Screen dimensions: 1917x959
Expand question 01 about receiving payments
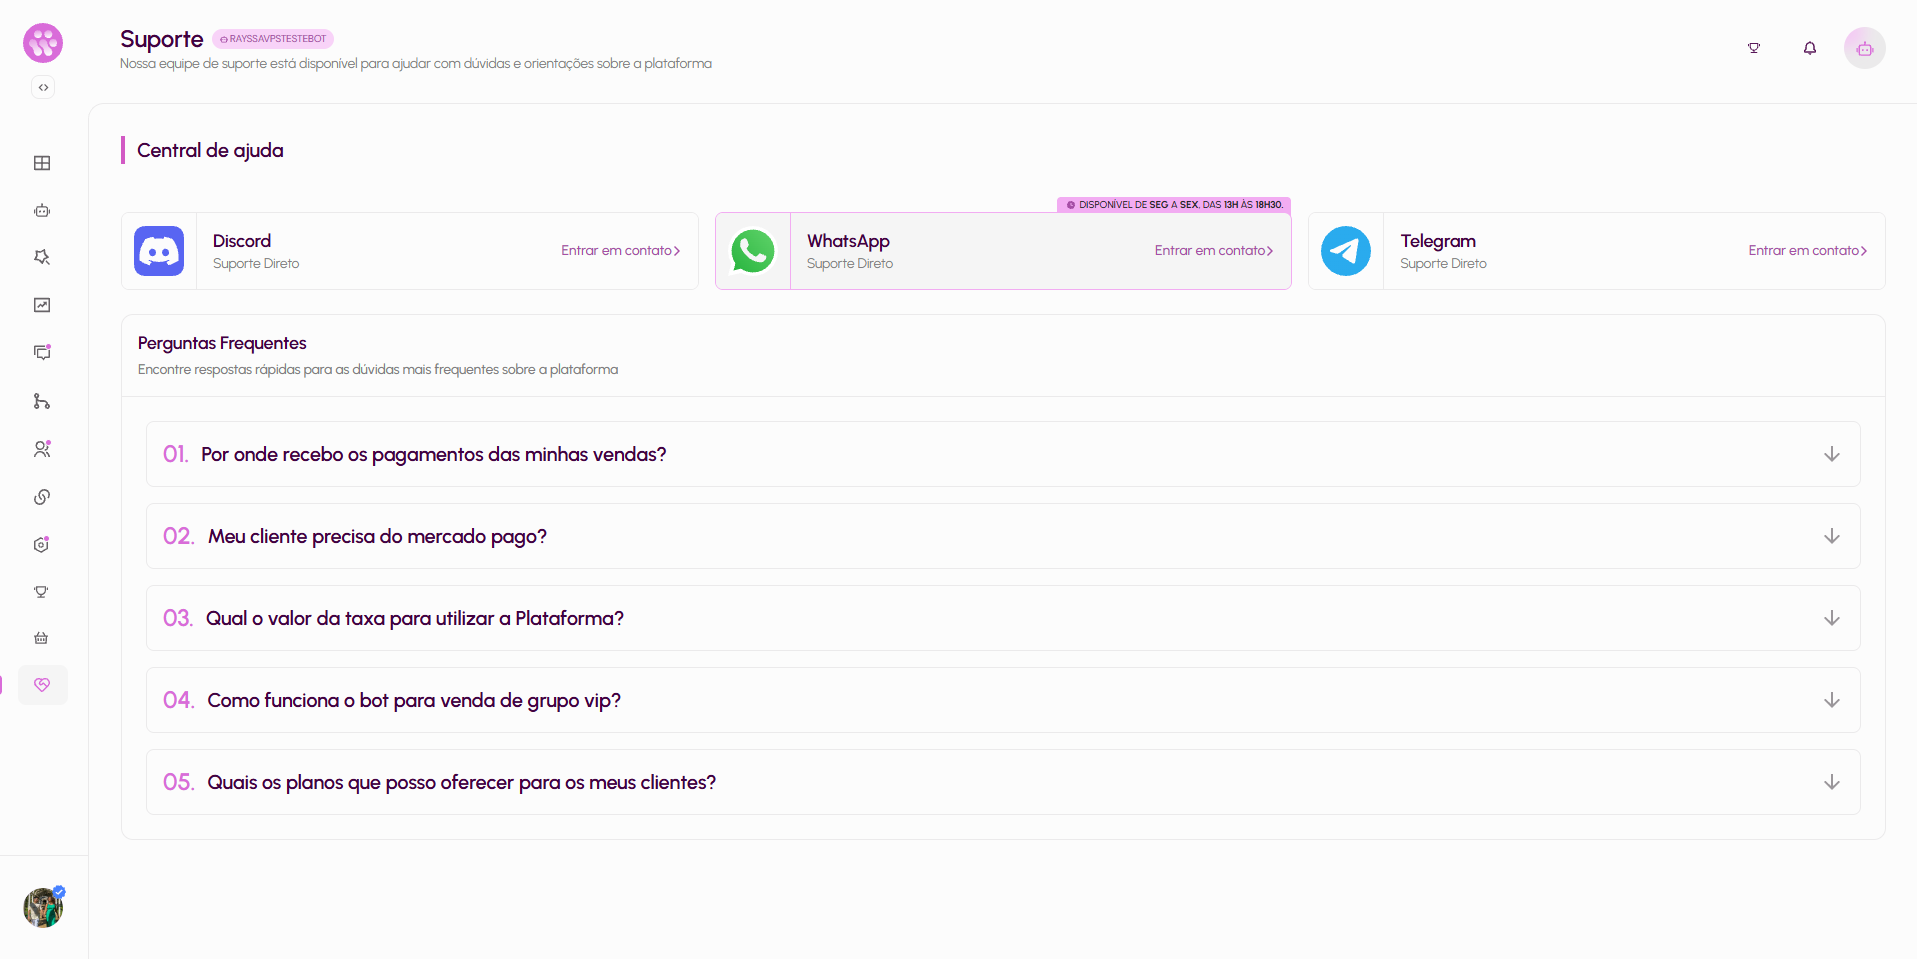(x=1003, y=454)
